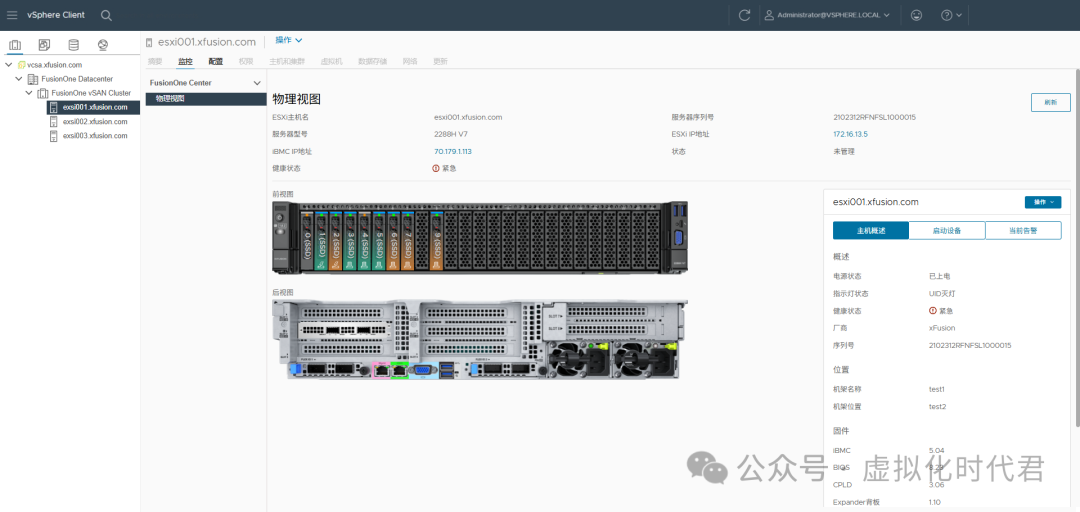Select 物理视图 in the side menu
The height and width of the screenshot is (512, 1080).
(206, 99)
